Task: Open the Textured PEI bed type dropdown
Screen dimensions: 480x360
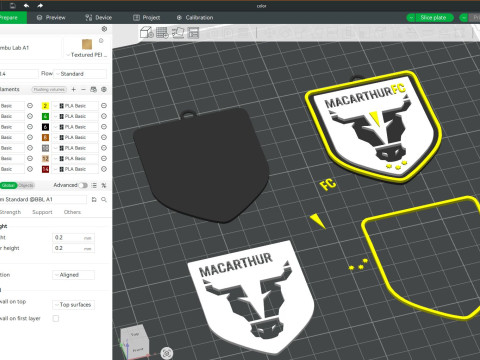Action: coord(87,55)
